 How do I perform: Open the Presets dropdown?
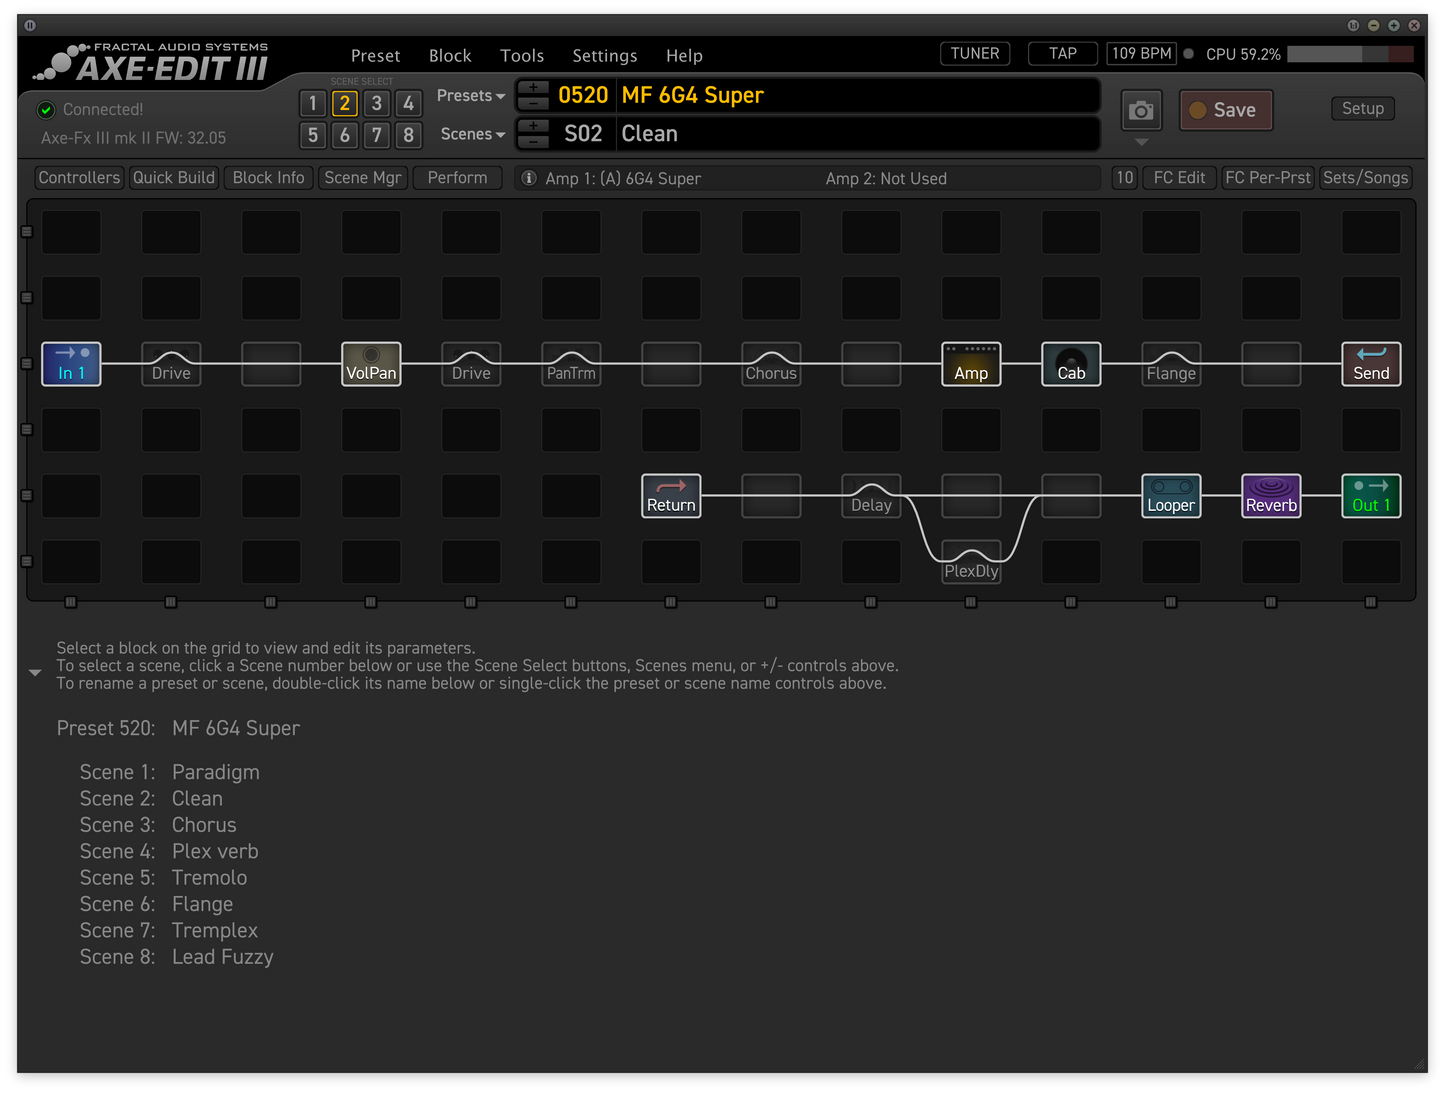(x=471, y=96)
